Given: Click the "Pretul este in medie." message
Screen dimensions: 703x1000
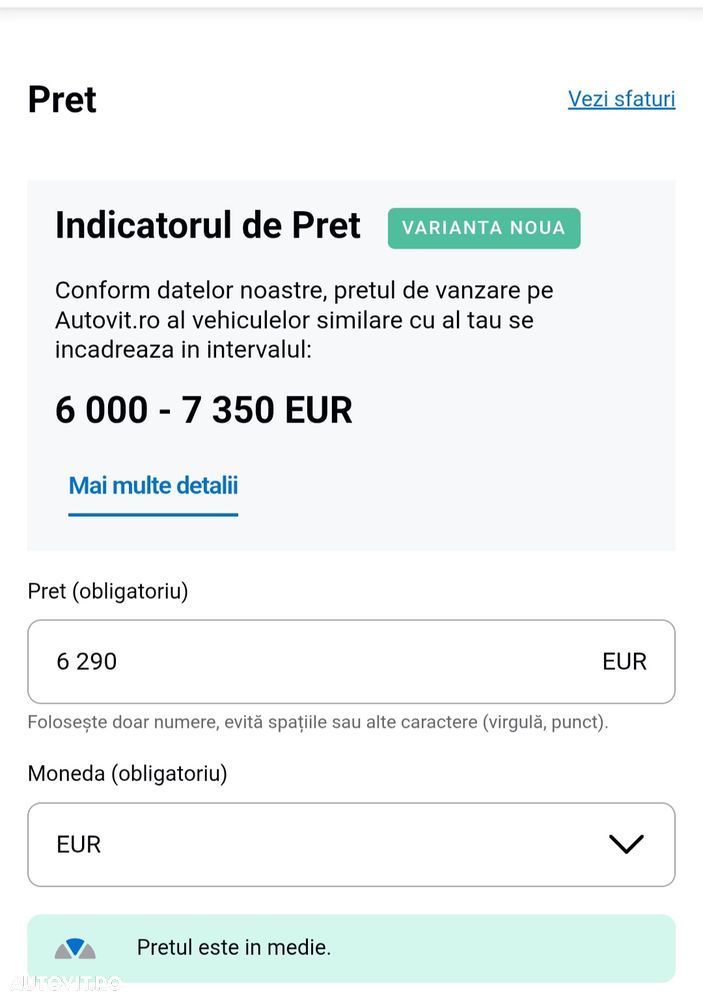Looking at the screenshot, I should tap(233, 947).
